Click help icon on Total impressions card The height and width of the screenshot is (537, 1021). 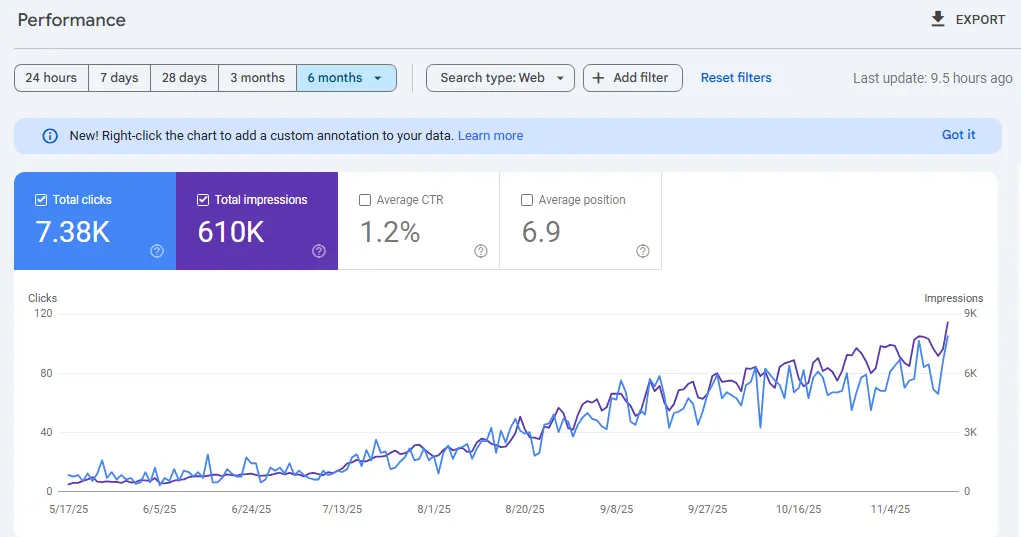point(319,251)
